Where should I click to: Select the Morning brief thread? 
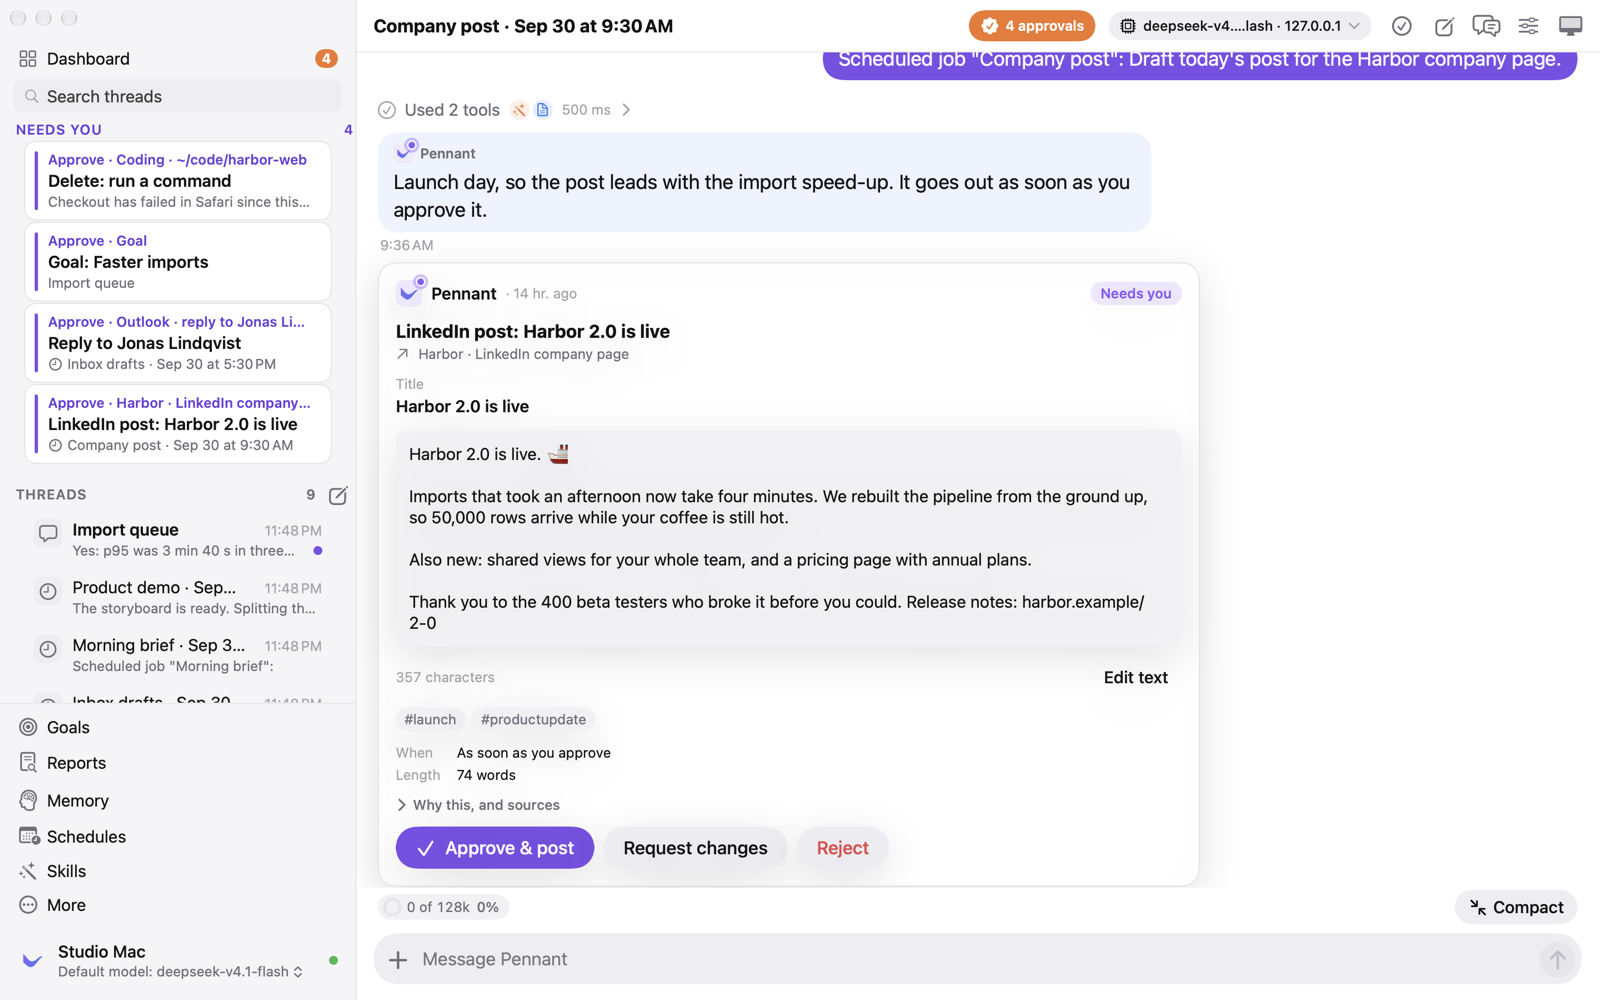point(178,655)
